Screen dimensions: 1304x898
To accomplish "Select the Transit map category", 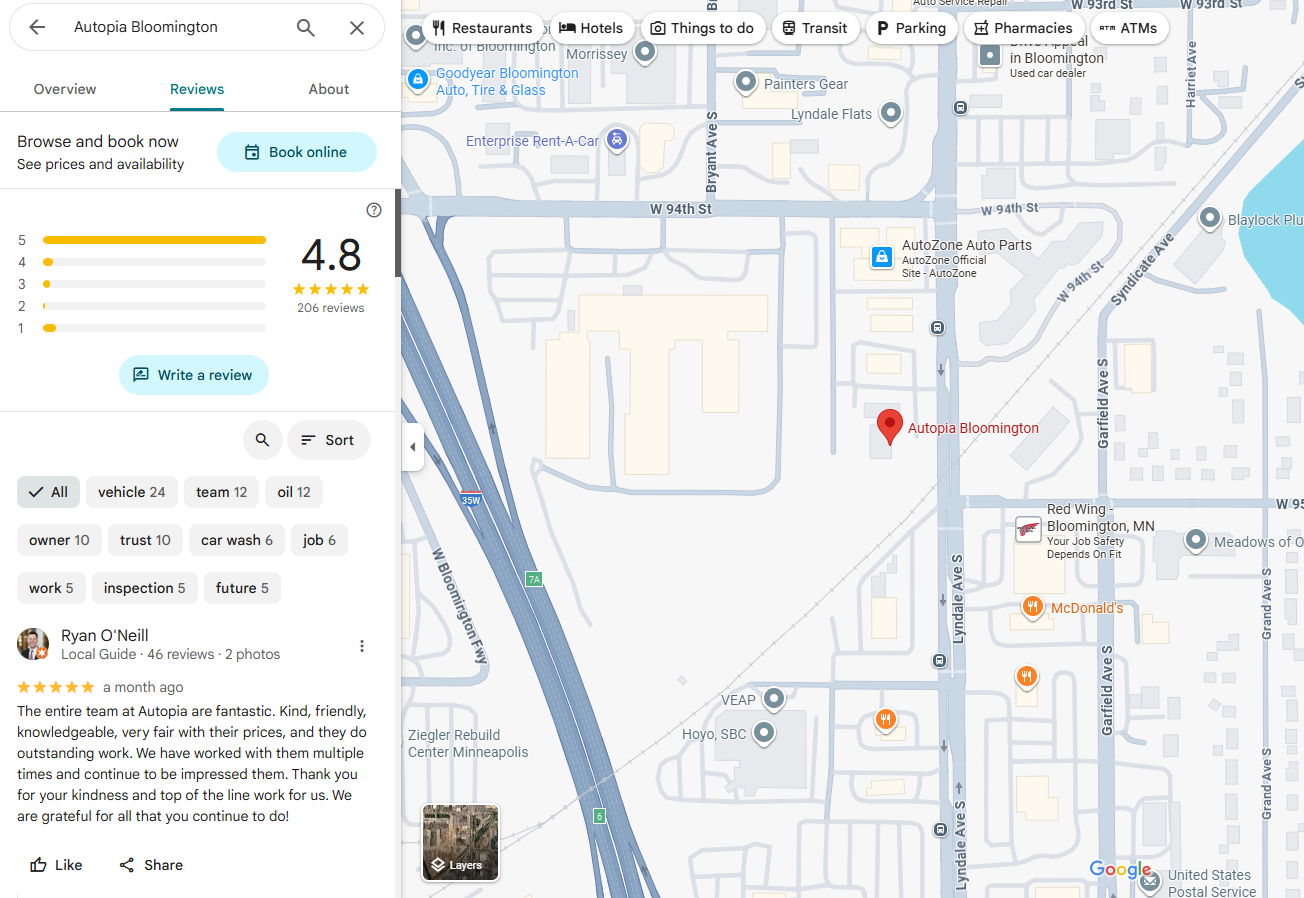I will (x=815, y=28).
